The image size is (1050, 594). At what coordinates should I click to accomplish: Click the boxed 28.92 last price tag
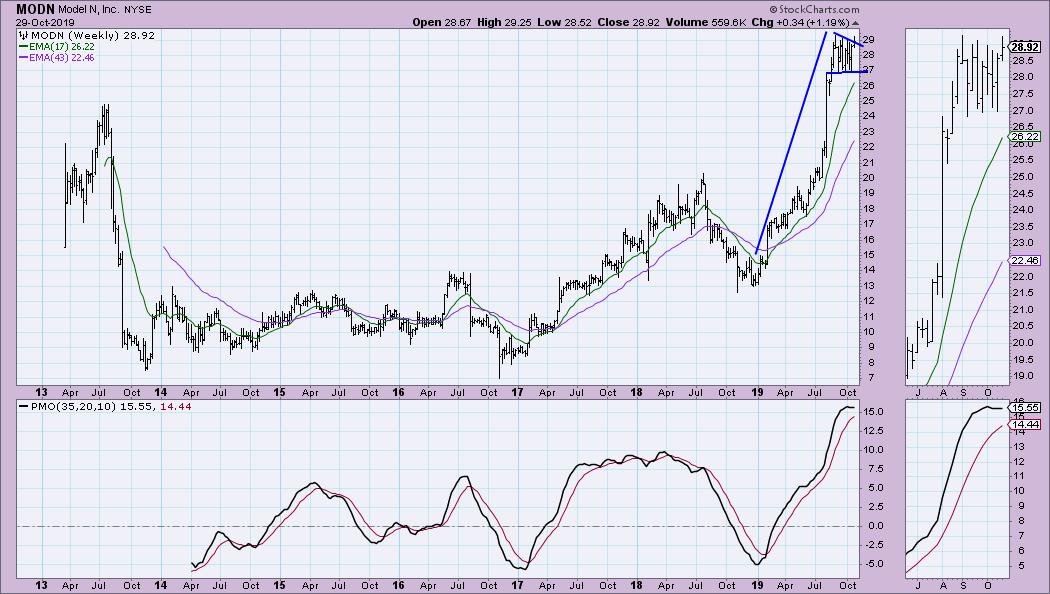[1025, 47]
